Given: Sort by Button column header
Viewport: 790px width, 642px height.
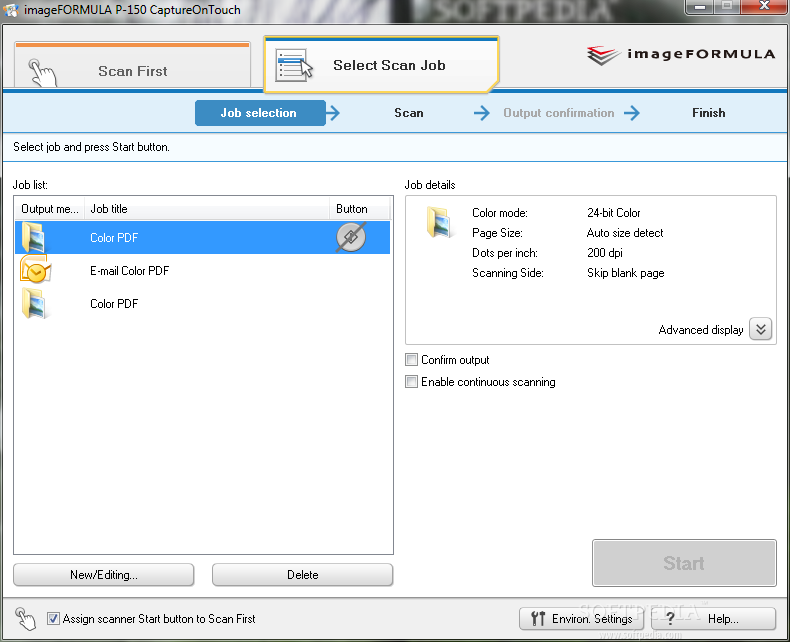Looking at the screenshot, I should pyautogui.click(x=360, y=209).
